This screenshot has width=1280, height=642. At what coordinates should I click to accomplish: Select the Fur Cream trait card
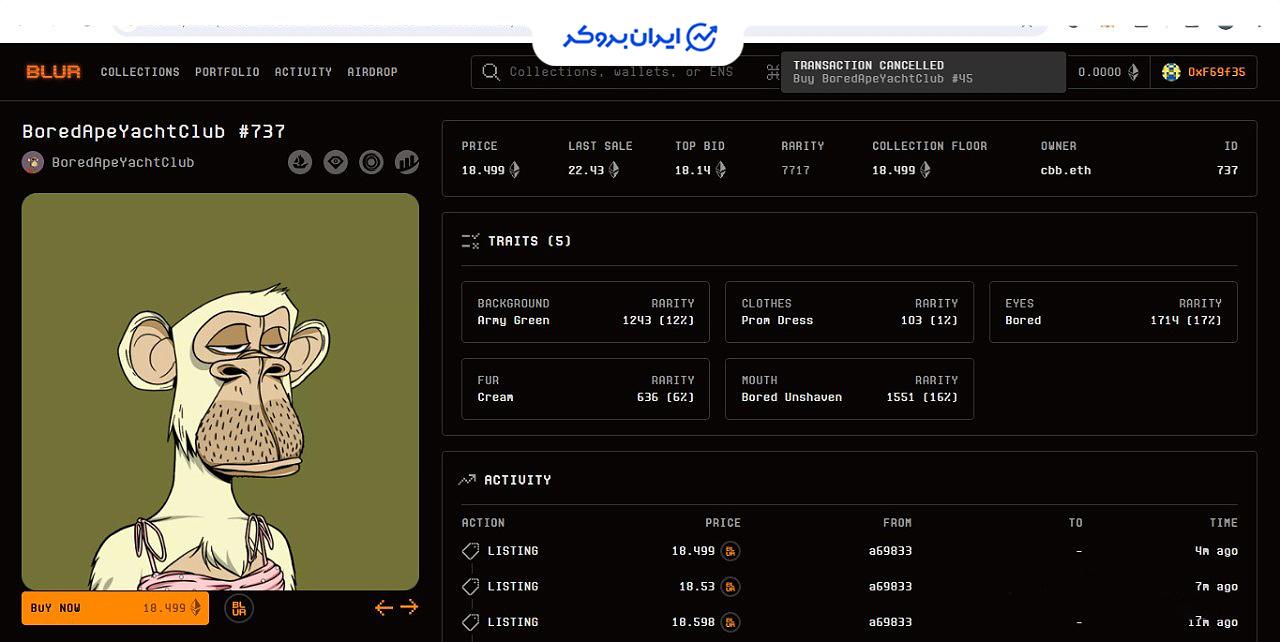tap(585, 389)
